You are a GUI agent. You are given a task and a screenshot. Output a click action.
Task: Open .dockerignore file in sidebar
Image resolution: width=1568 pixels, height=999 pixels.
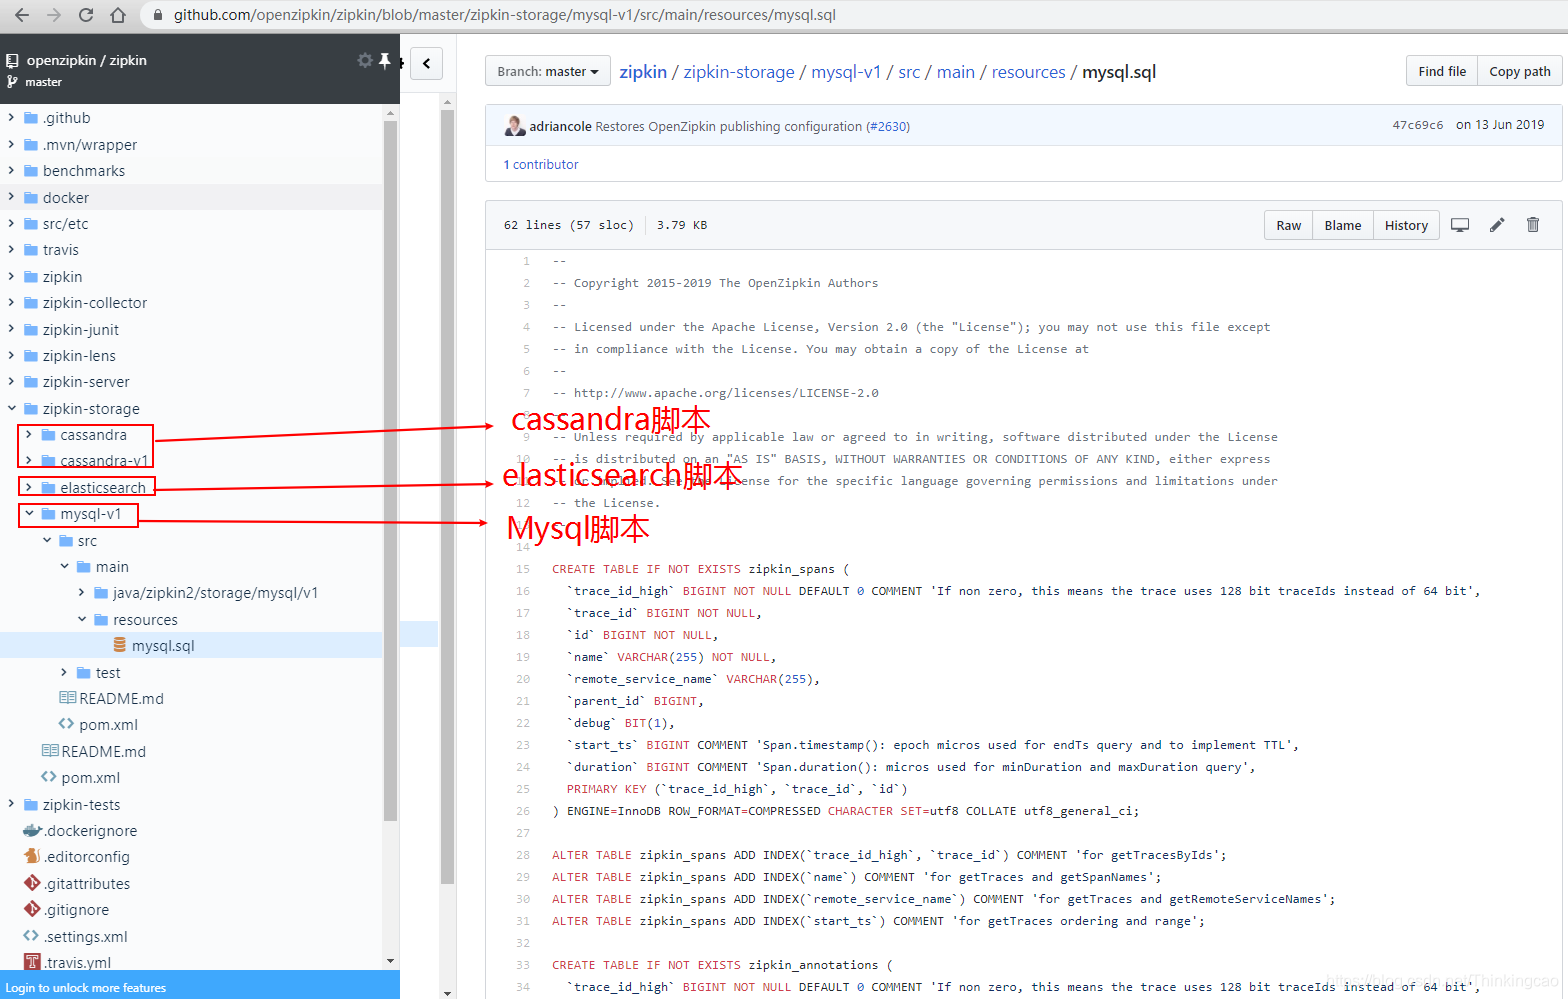(x=90, y=831)
